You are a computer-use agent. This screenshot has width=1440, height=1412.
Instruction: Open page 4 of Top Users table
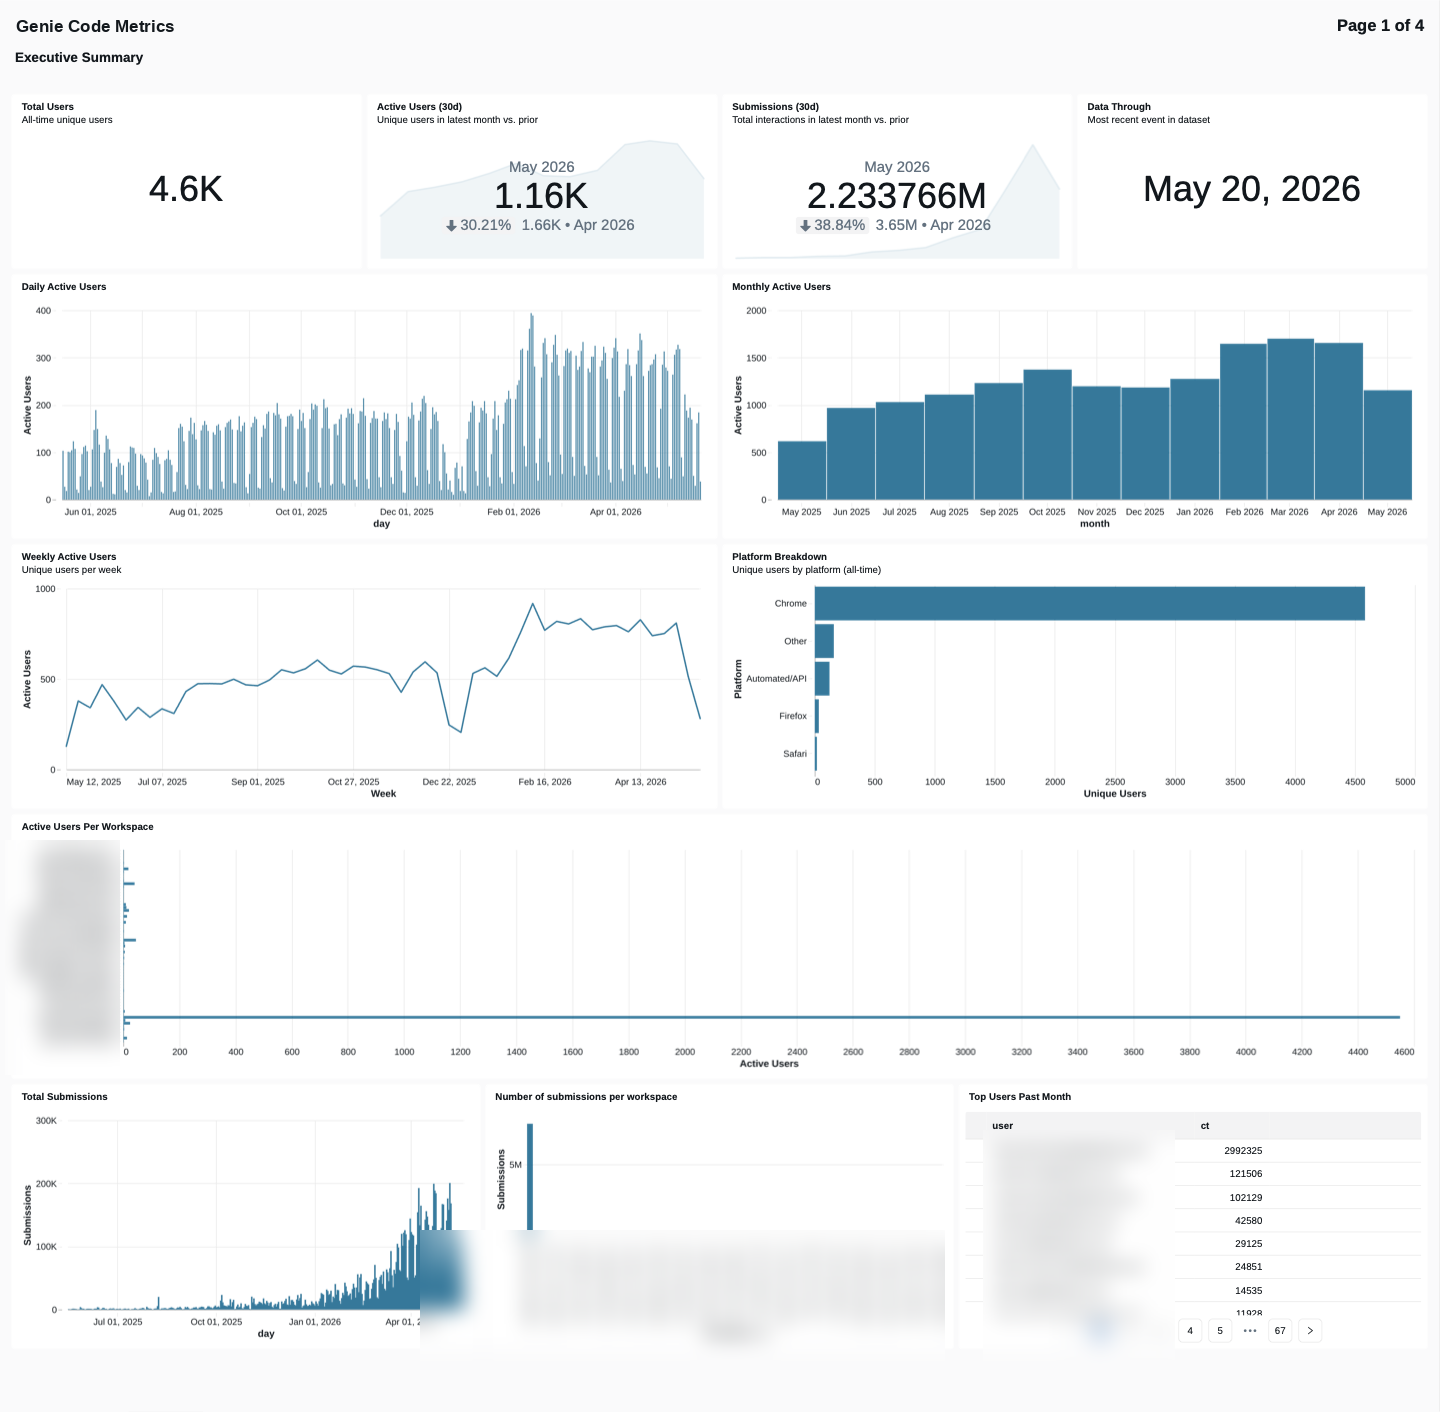click(x=1190, y=1330)
